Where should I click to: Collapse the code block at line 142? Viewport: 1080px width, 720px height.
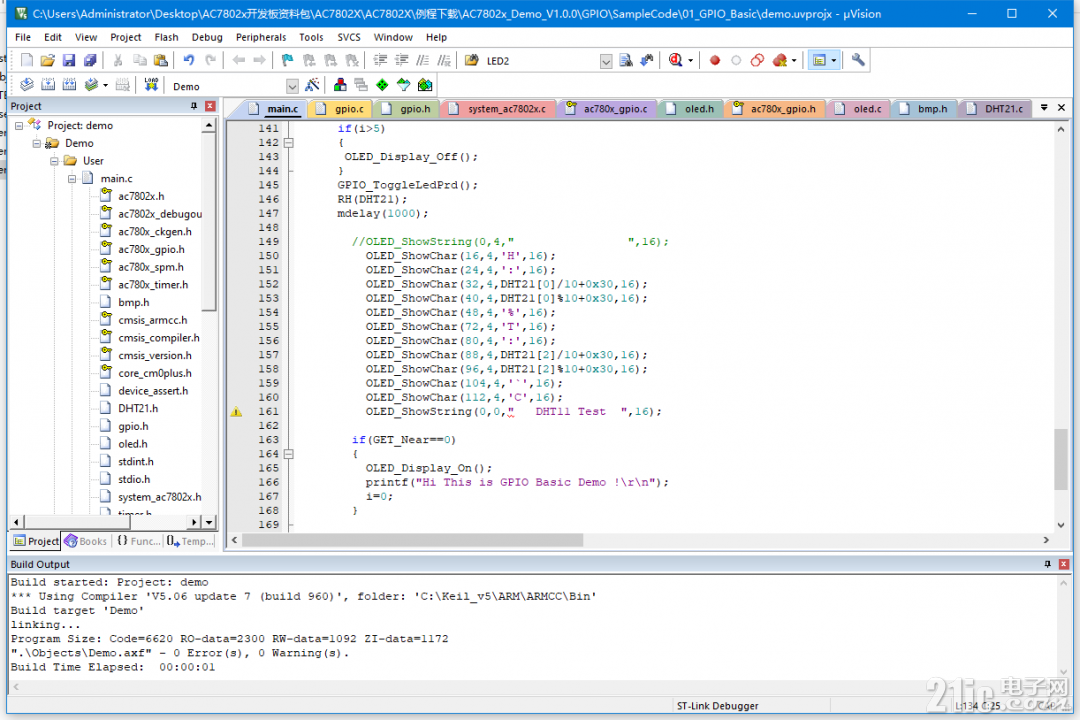(289, 143)
